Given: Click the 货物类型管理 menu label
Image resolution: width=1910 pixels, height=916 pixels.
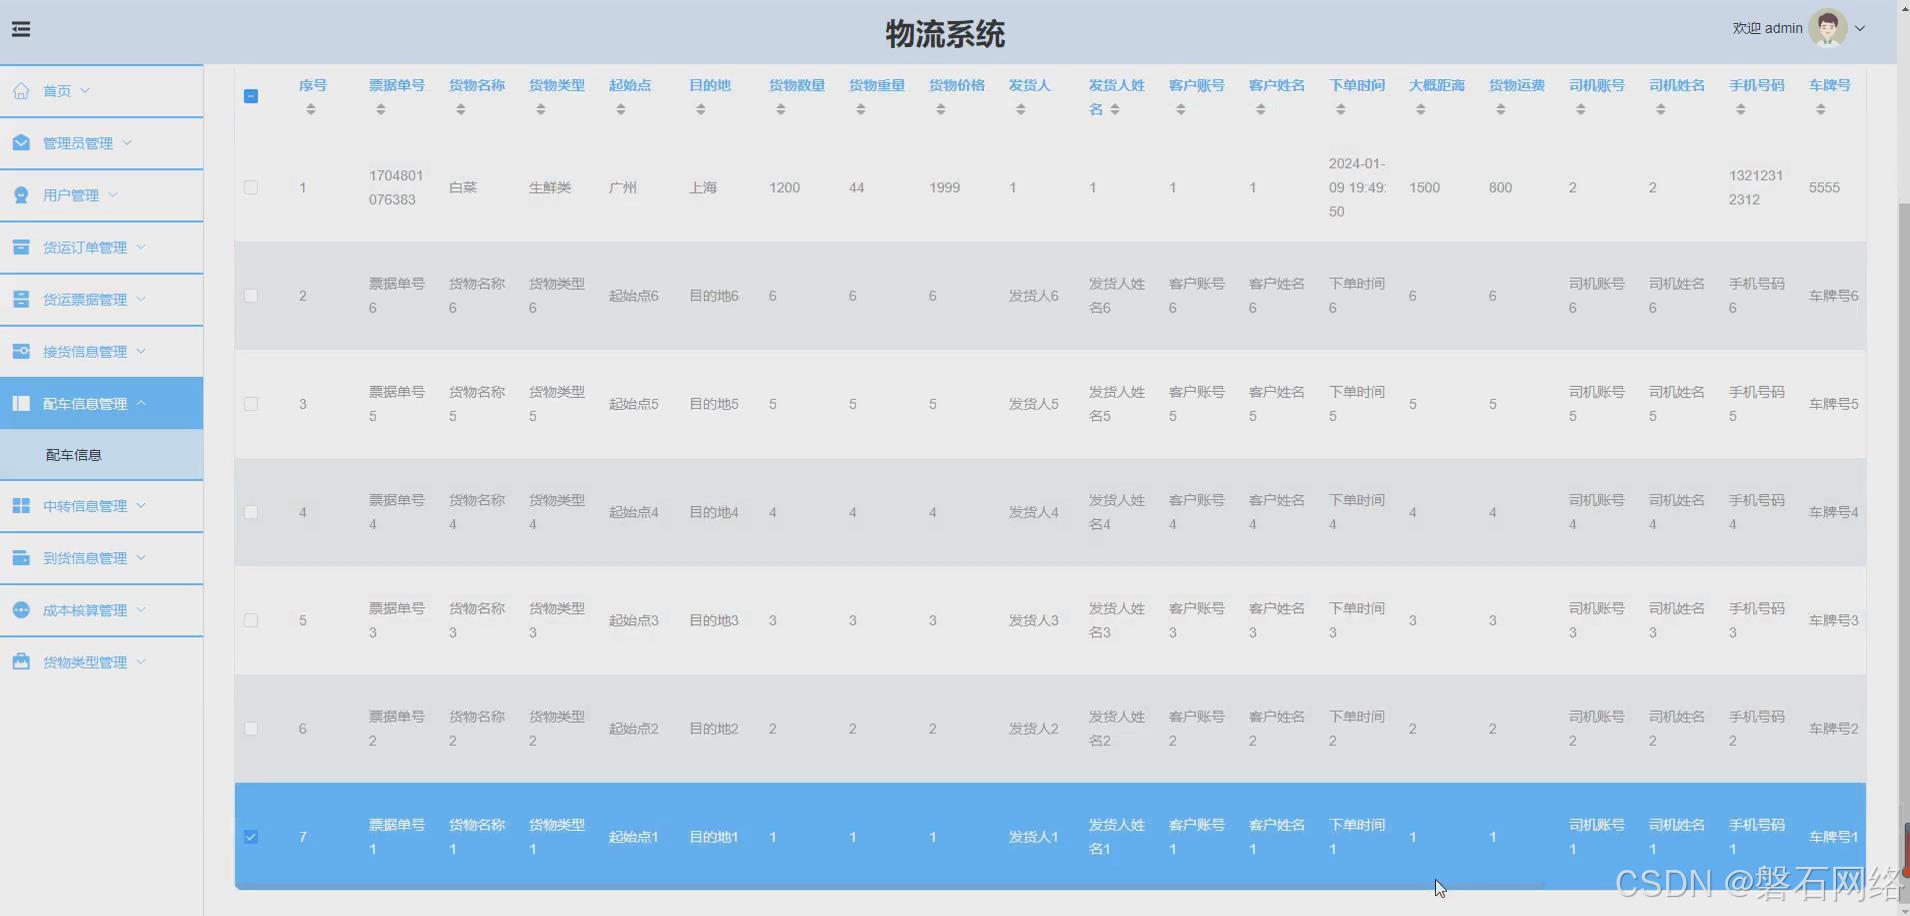Looking at the screenshot, I should coord(85,662).
